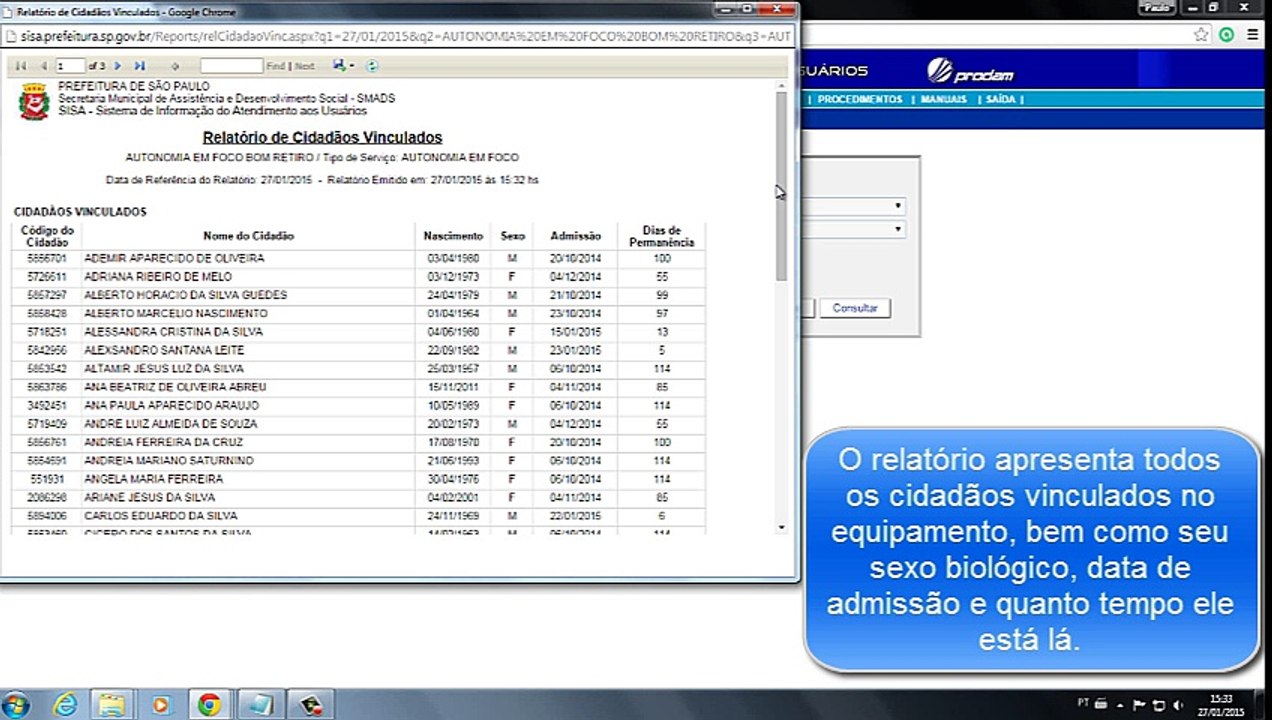Image resolution: width=1272 pixels, height=720 pixels.
Task: Click the report find text box
Action: pyautogui.click(x=231, y=66)
